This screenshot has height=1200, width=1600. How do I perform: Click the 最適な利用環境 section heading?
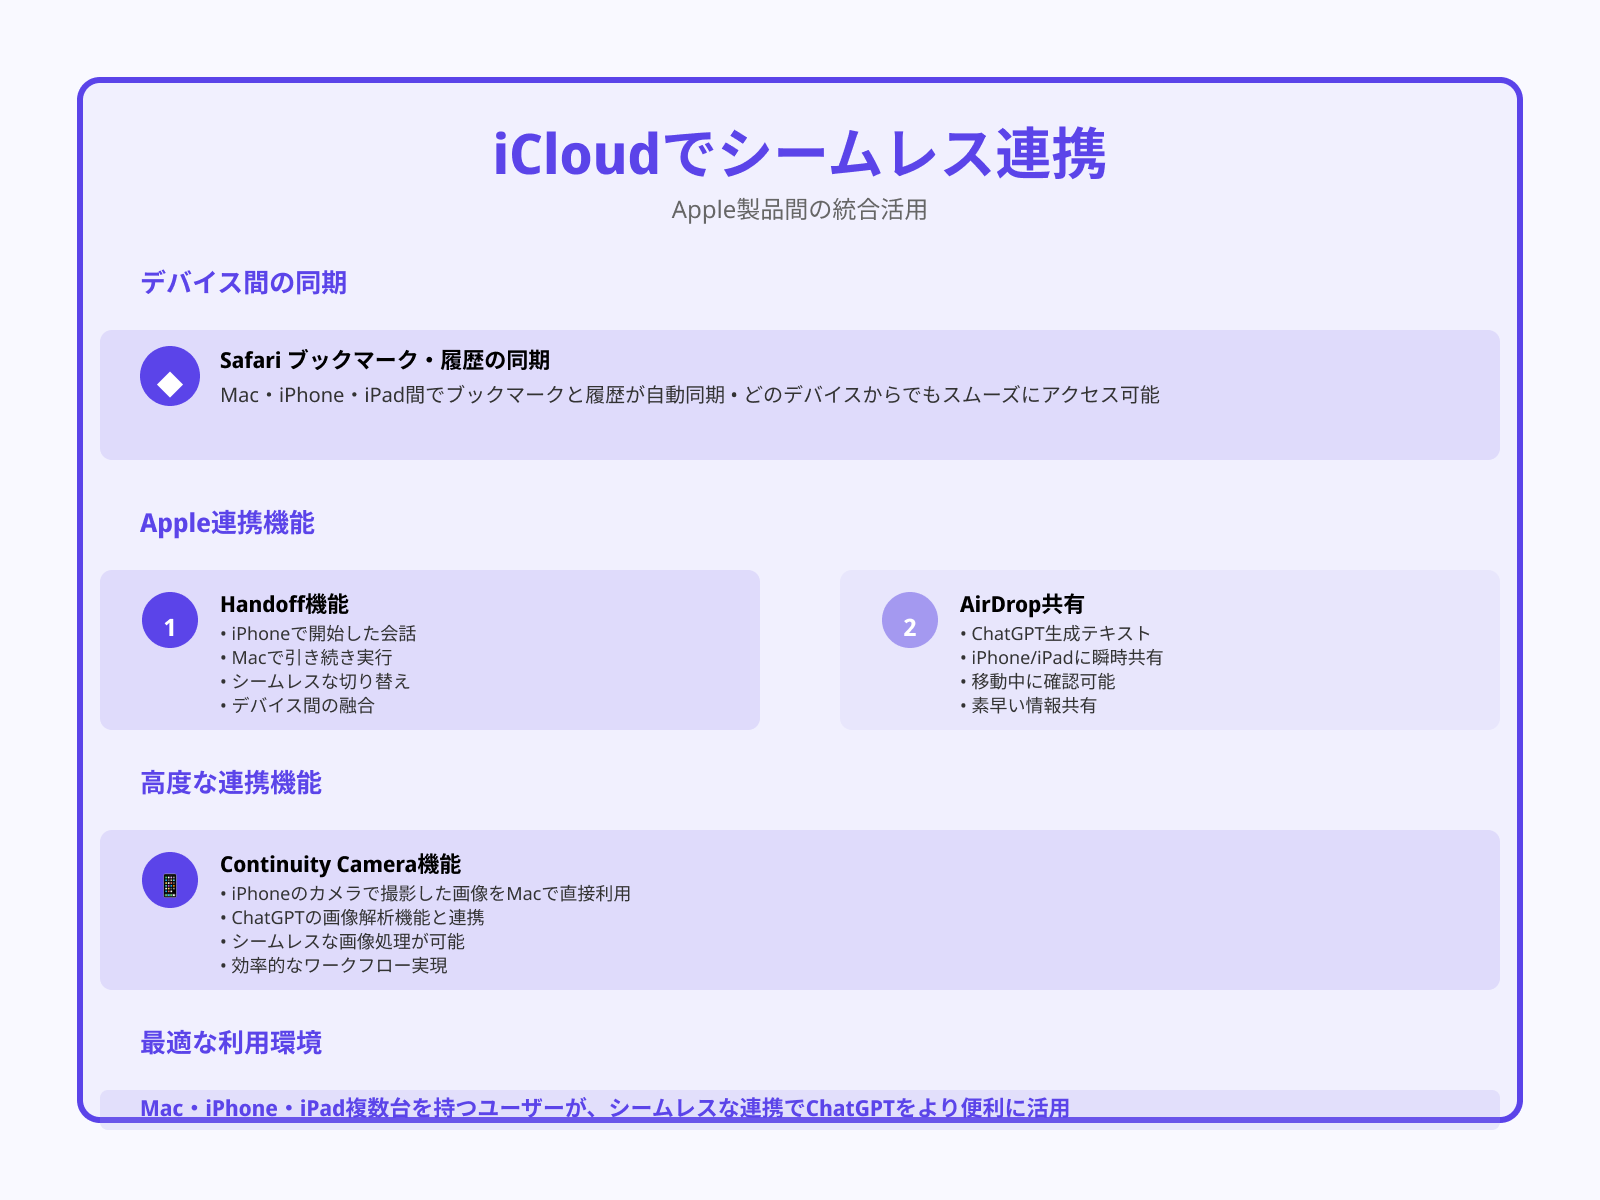pyautogui.click(x=231, y=1043)
